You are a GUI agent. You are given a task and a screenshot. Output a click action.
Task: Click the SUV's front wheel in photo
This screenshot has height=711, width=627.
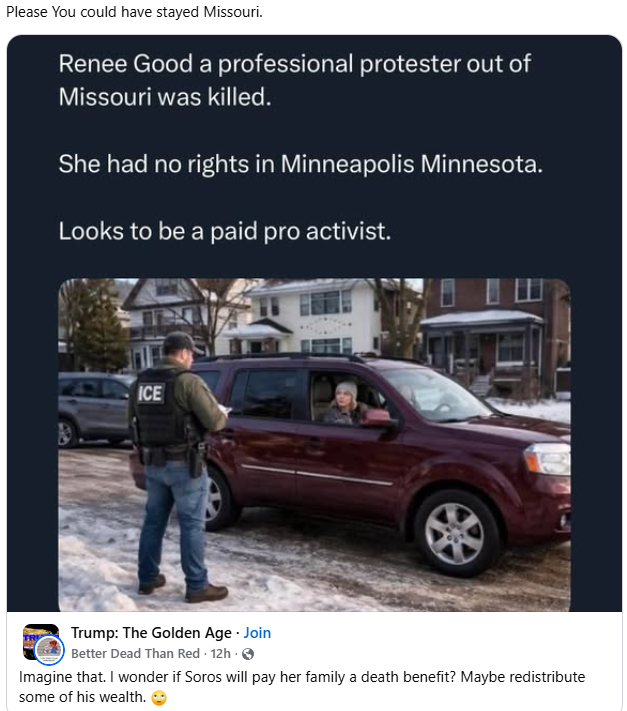pyautogui.click(x=455, y=534)
